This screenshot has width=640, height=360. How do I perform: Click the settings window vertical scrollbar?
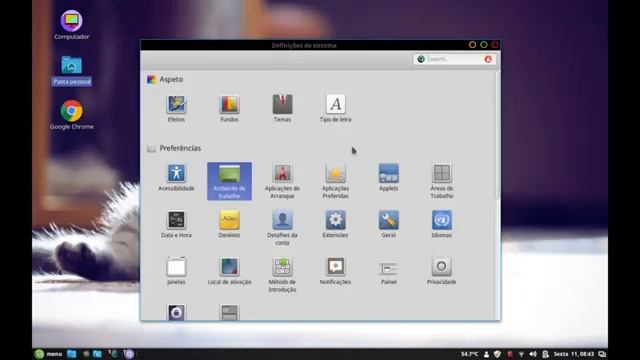click(x=497, y=135)
